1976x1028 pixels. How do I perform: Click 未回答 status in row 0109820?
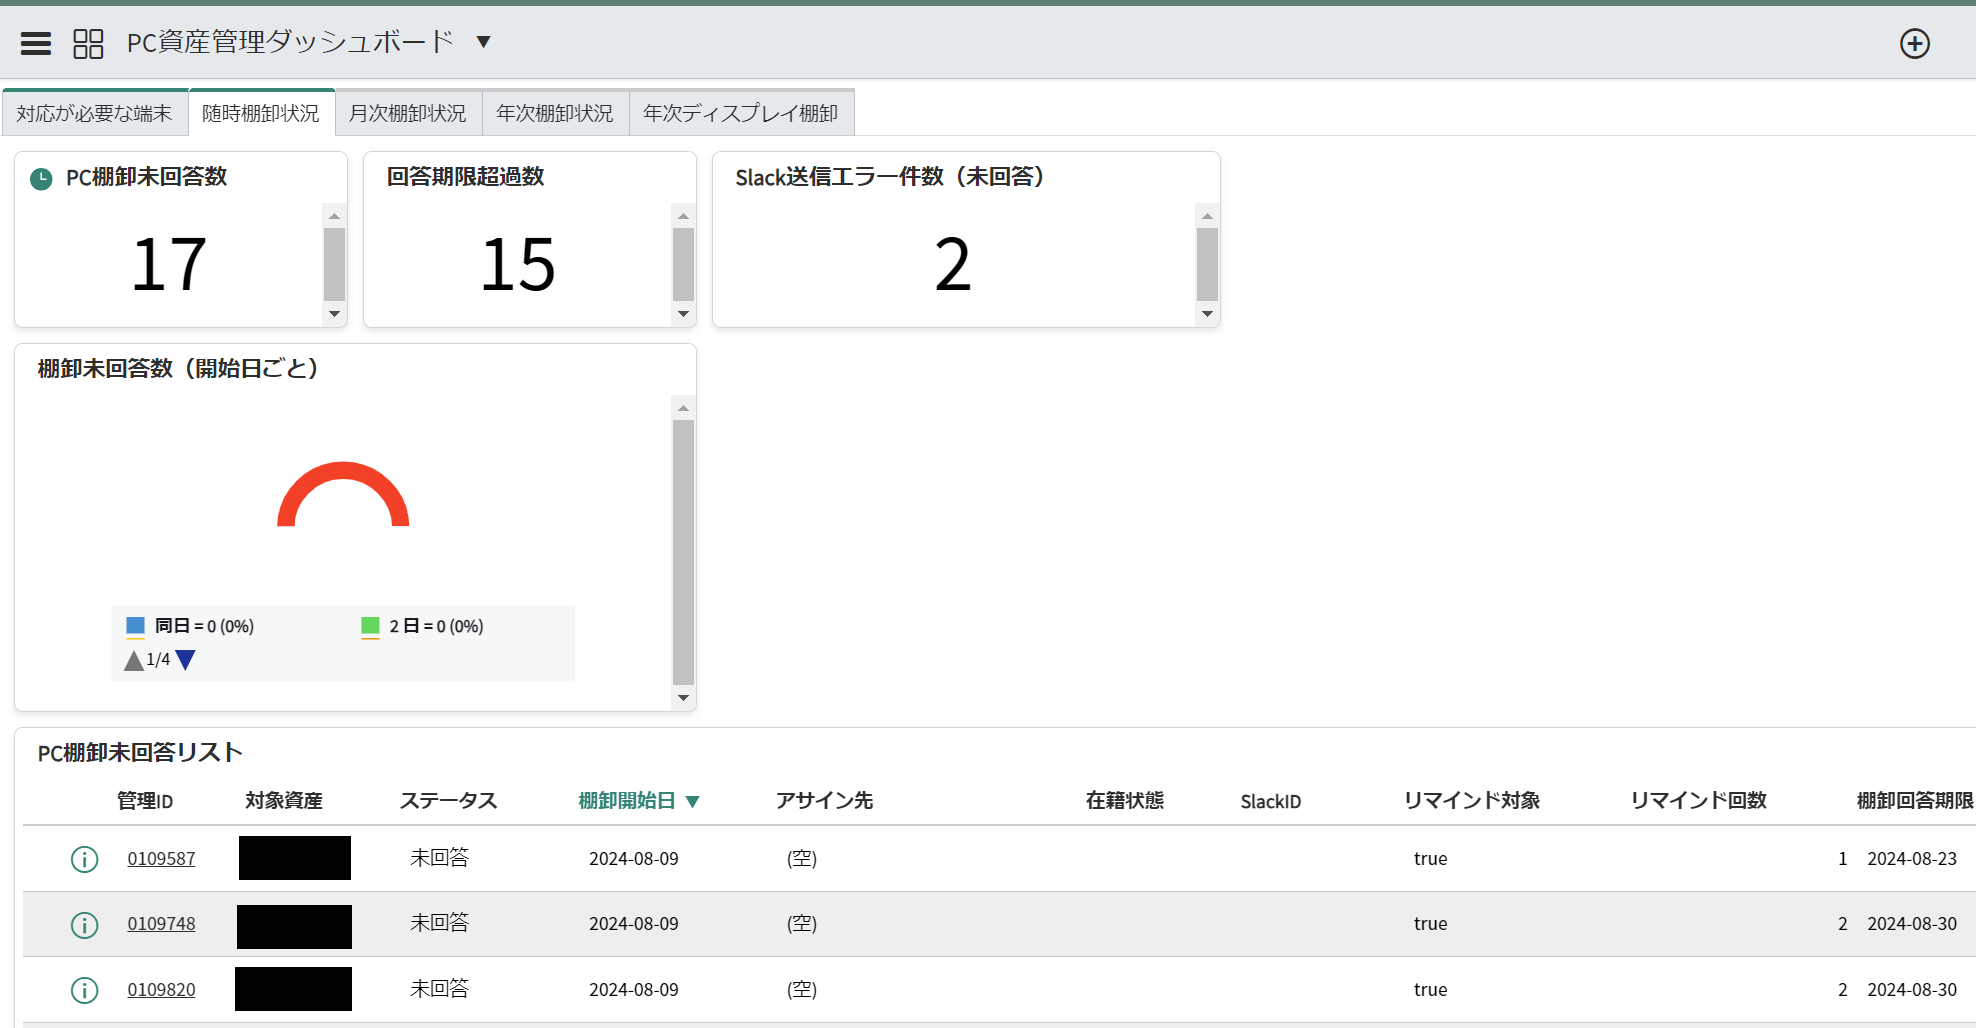pos(439,989)
